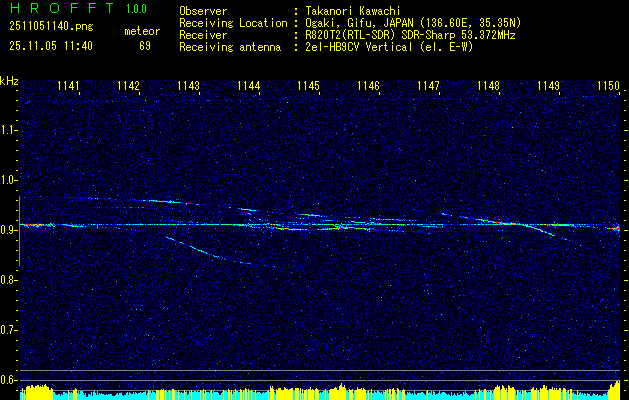This screenshot has height=400, width=629.
Task: Click the Receiving Location field label
Action: pos(233,23)
